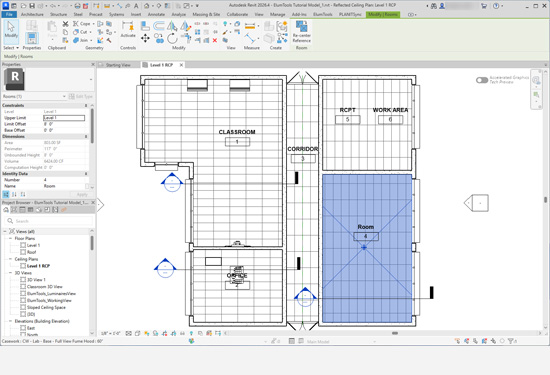Open the Select dropdown under Modify
The width and height of the screenshot is (550, 375).
point(11,48)
